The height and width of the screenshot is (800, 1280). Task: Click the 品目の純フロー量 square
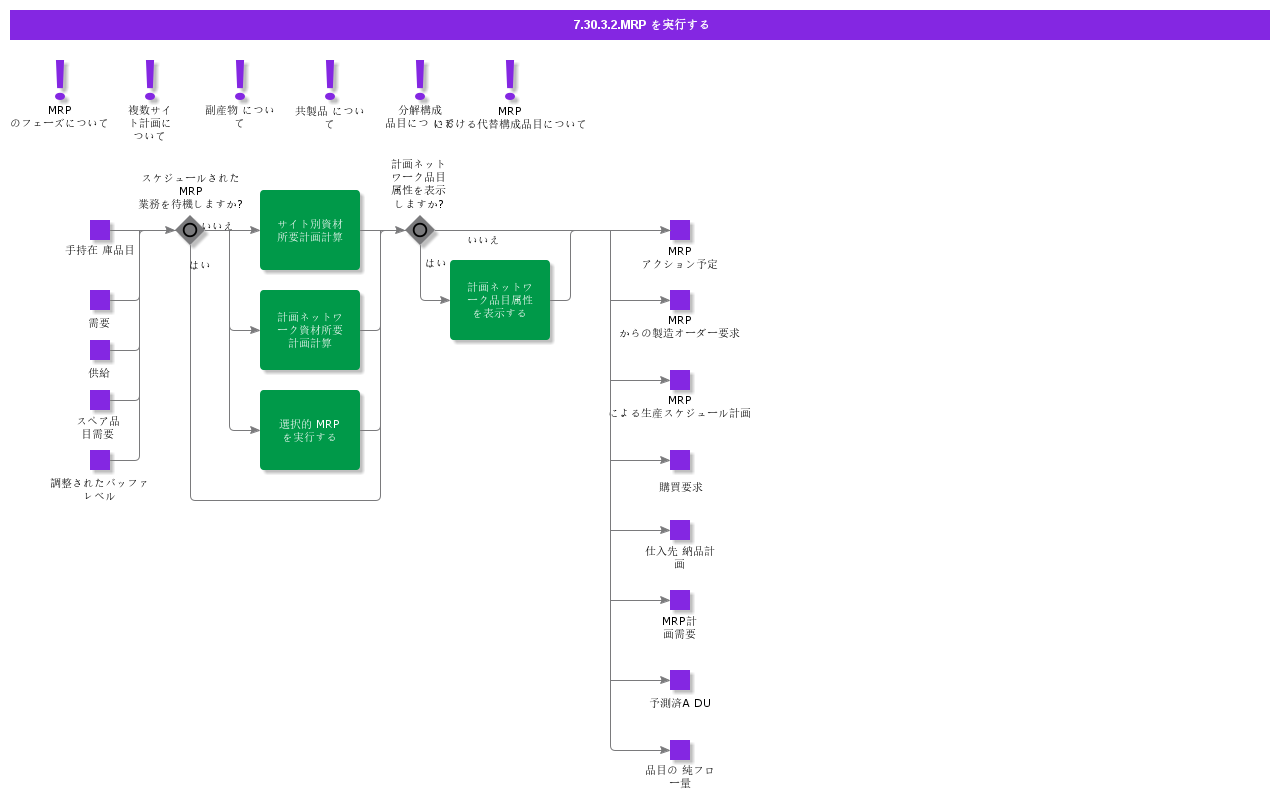680,750
